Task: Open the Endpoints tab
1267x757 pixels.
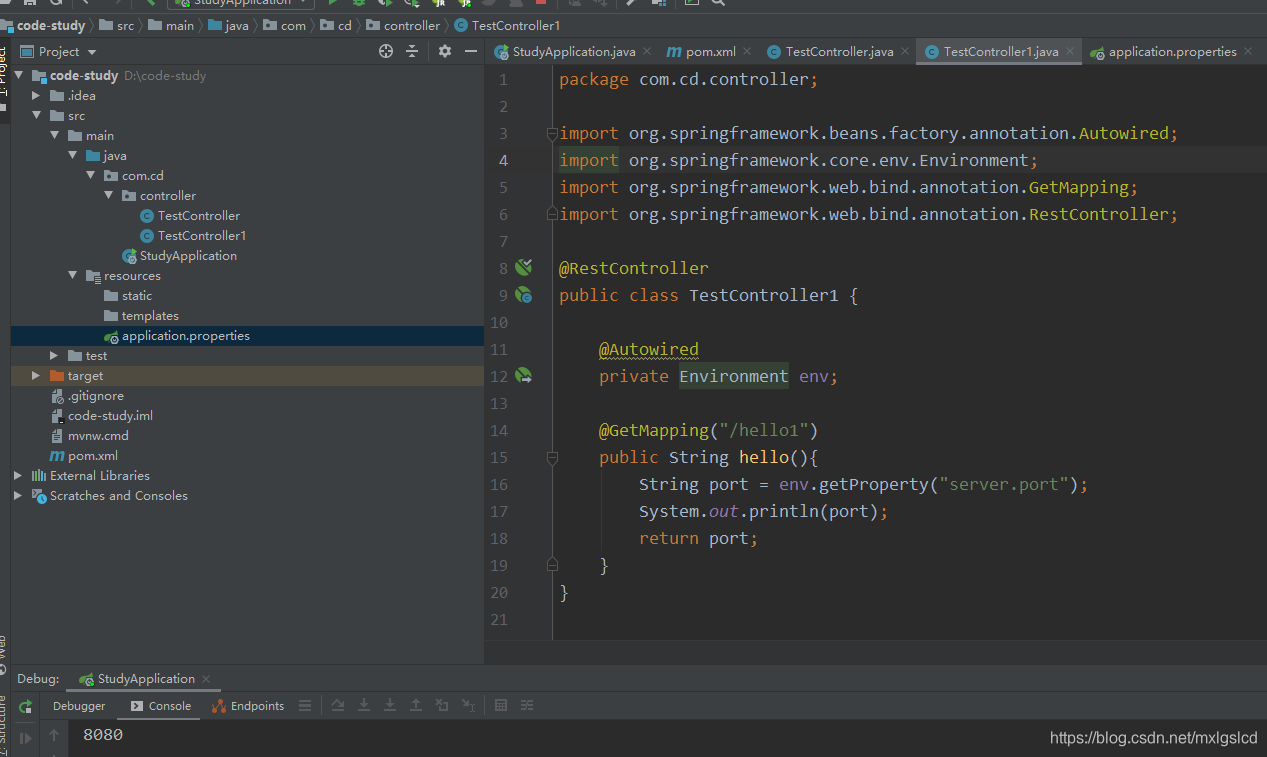Action: coord(249,706)
